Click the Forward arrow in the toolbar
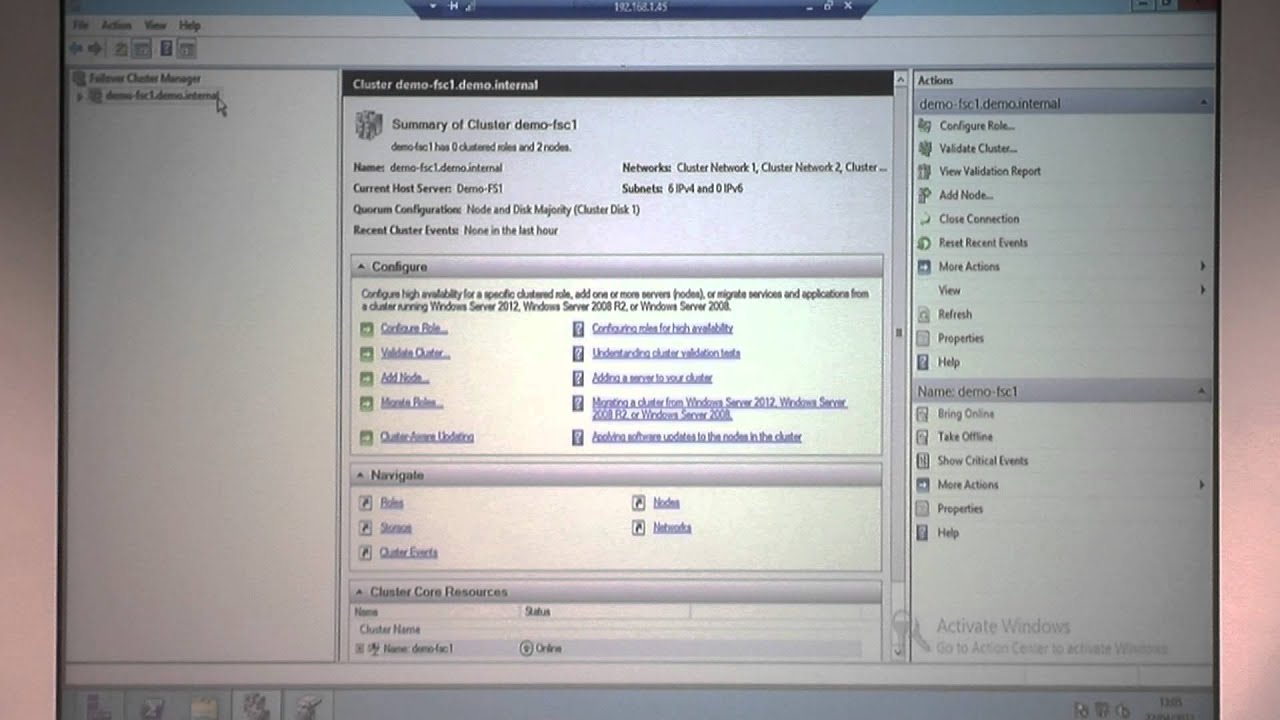Image resolution: width=1280 pixels, height=720 pixels. point(96,48)
